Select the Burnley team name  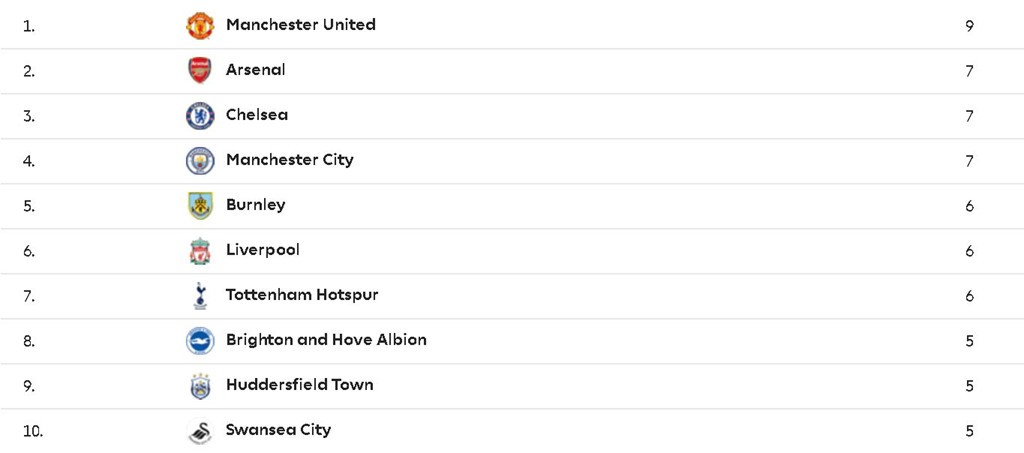[255, 205]
